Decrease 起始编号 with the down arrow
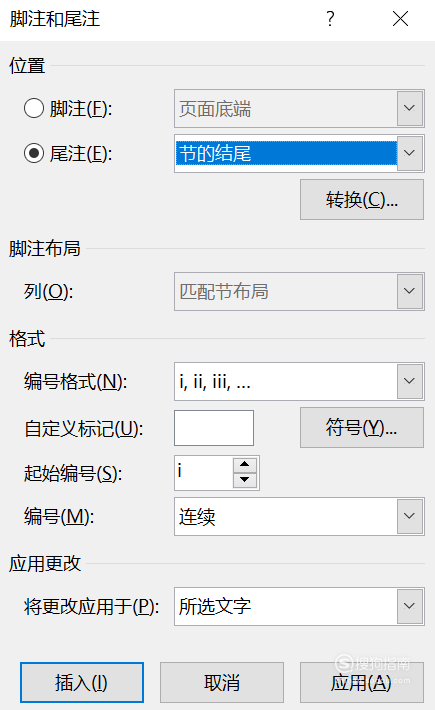 (x=245, y=480)
